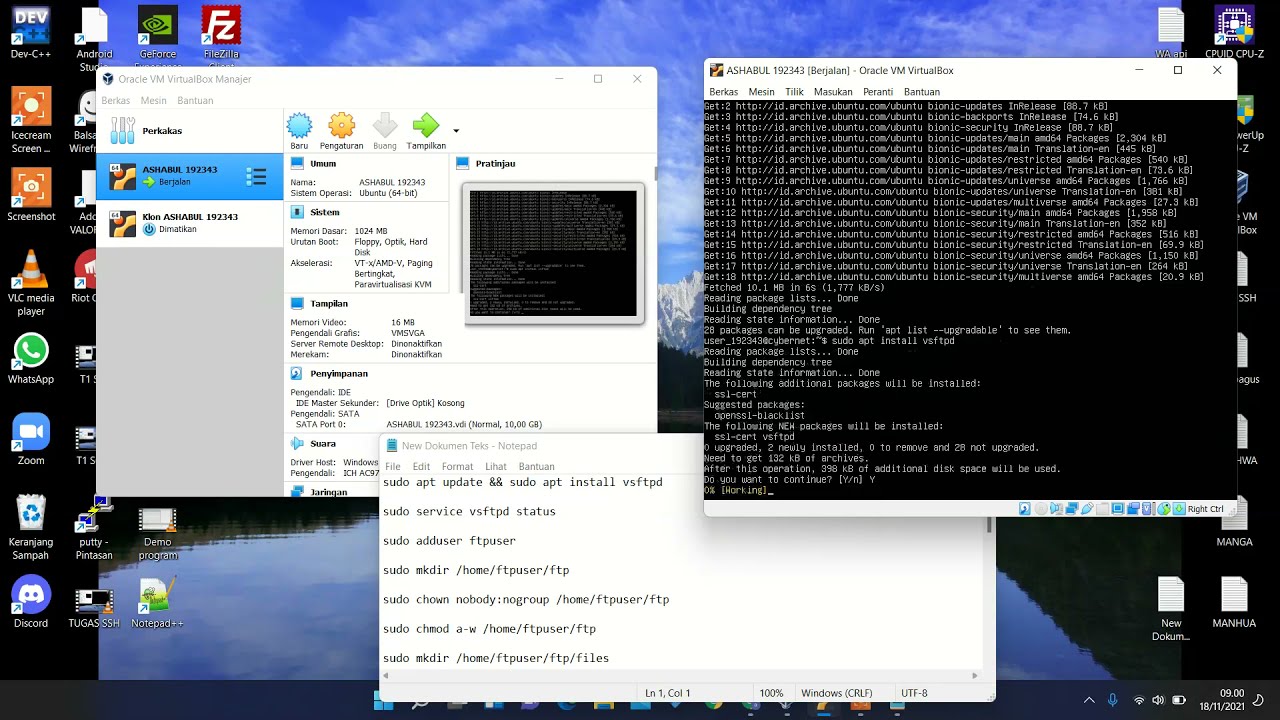Open Format menu in Notepad

point(457,466)
